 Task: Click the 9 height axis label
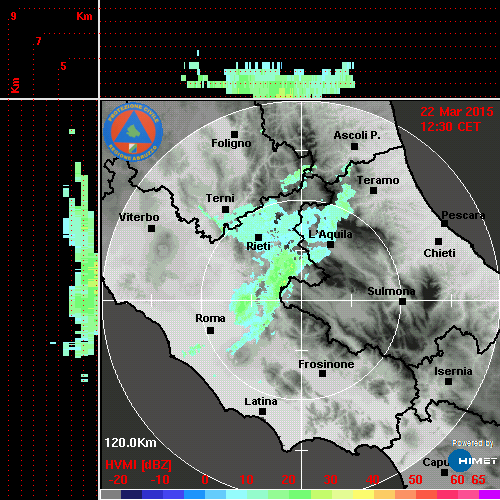click(13, 16)
